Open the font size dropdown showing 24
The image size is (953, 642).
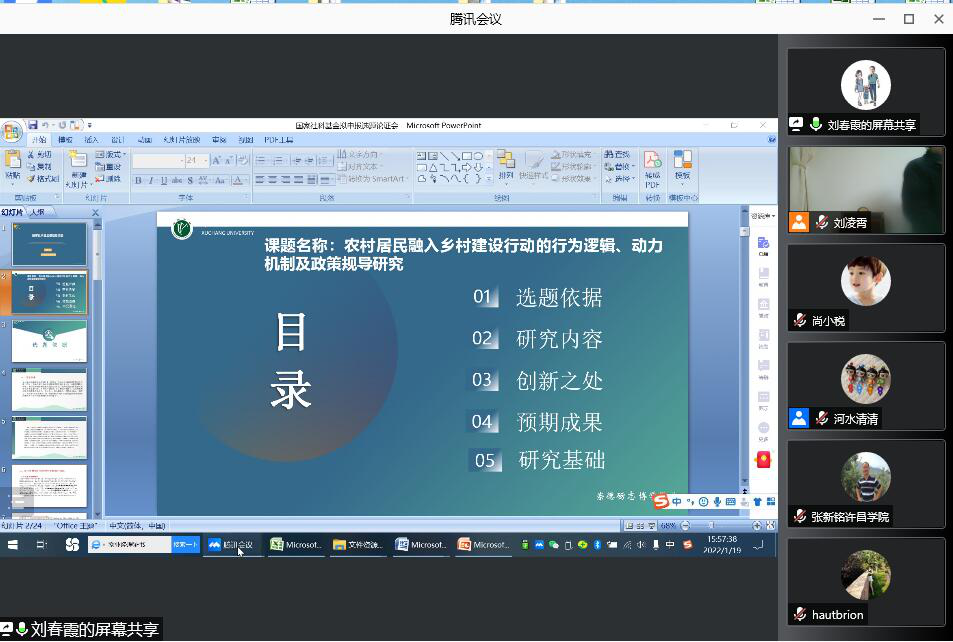point(195,160)
